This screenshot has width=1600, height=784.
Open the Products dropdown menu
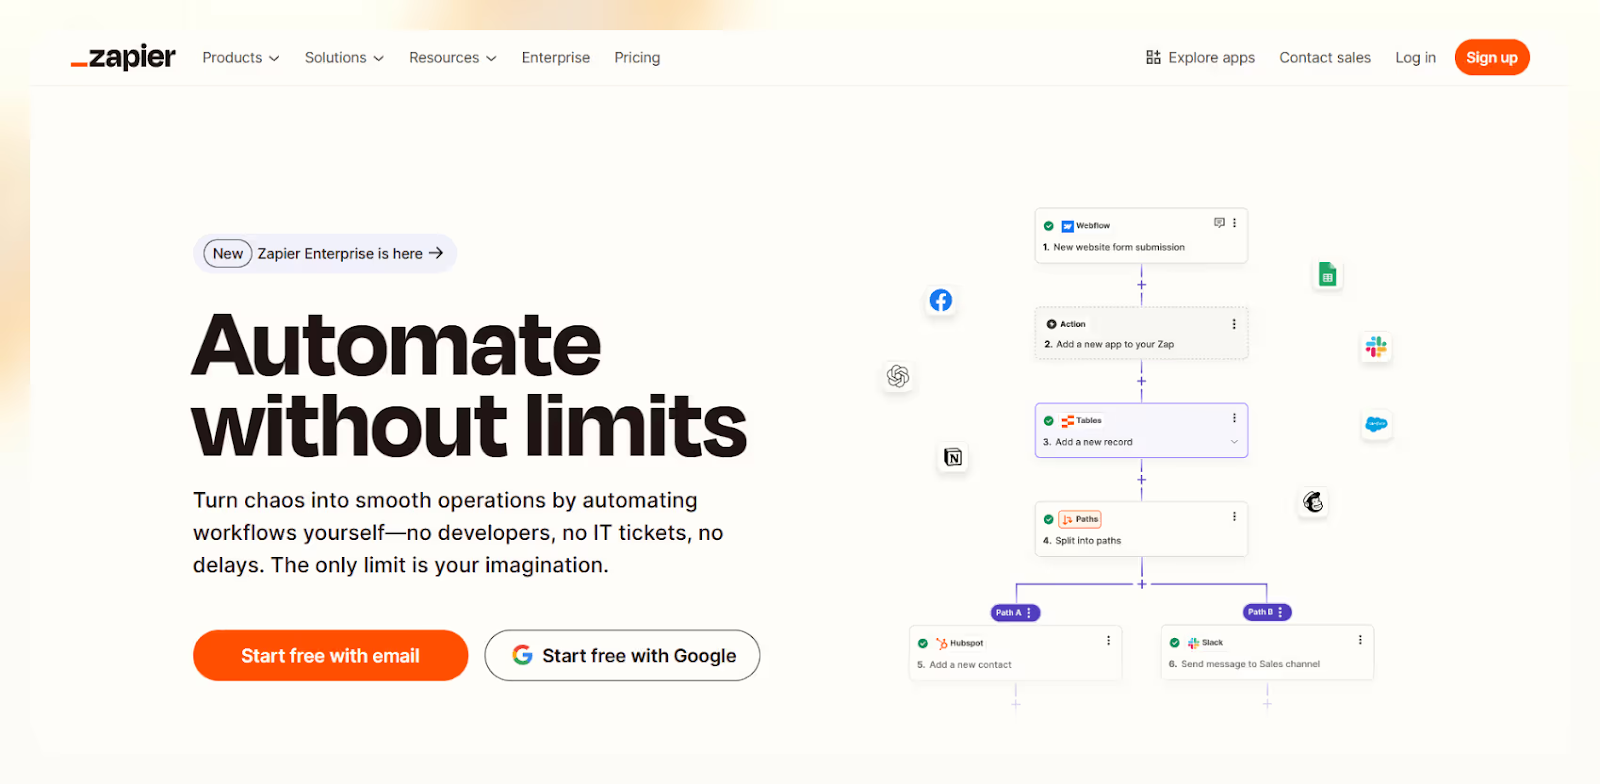pyautogui.click(x=241, y=58)
